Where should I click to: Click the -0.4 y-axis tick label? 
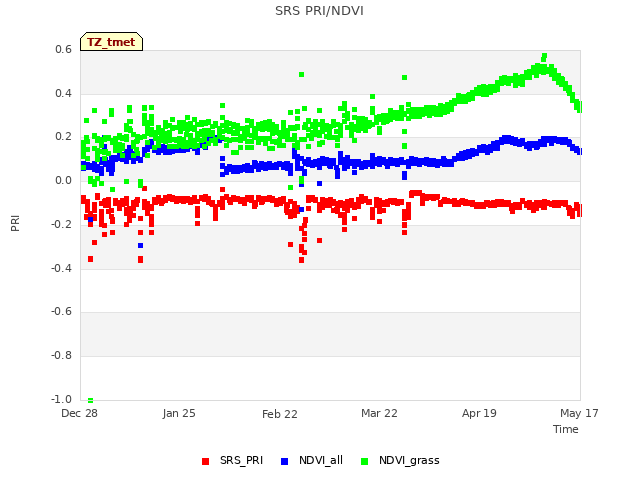click(x=61, y=268)
